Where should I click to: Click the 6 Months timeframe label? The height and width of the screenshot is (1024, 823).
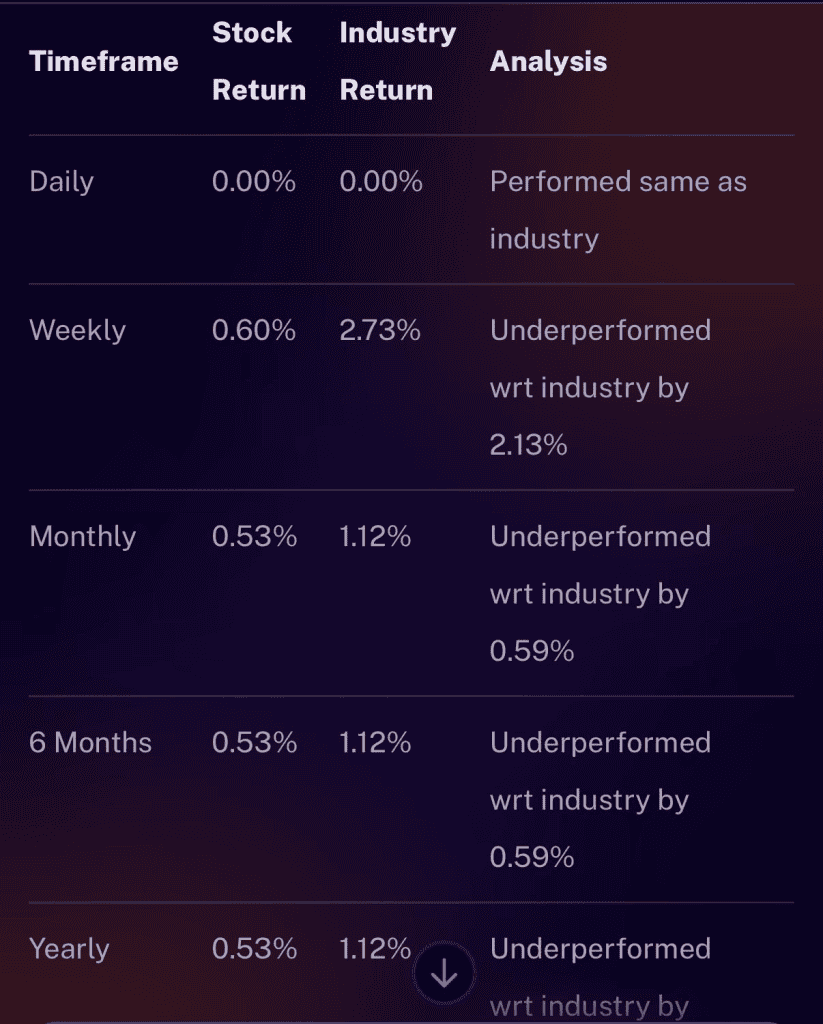coord(91,743)
